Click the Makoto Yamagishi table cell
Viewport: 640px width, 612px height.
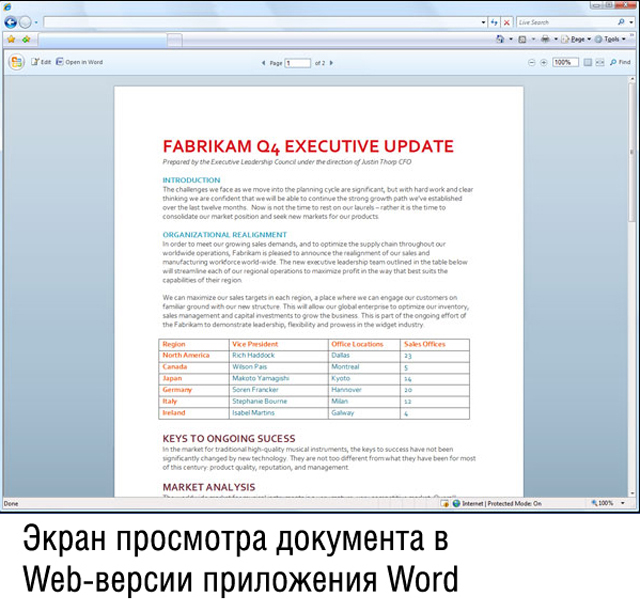pos(278,378)
